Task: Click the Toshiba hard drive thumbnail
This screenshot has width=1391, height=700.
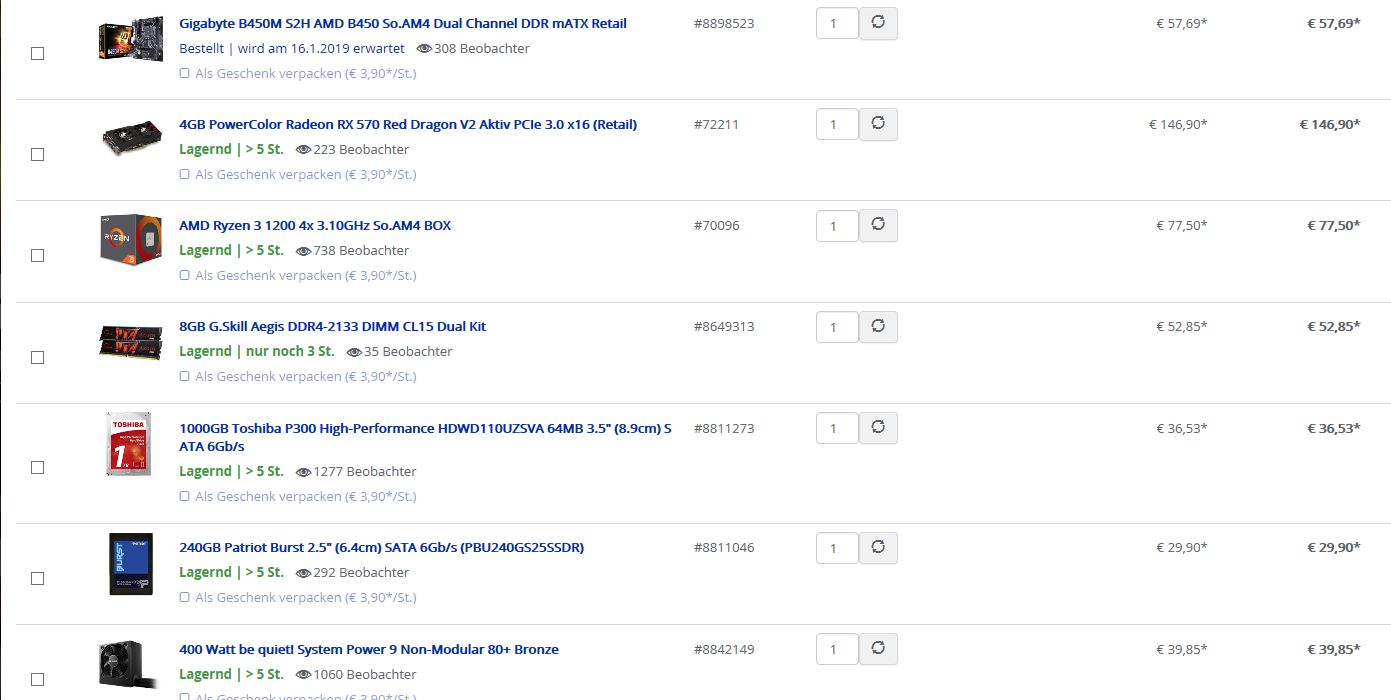Action: point(129,444)
